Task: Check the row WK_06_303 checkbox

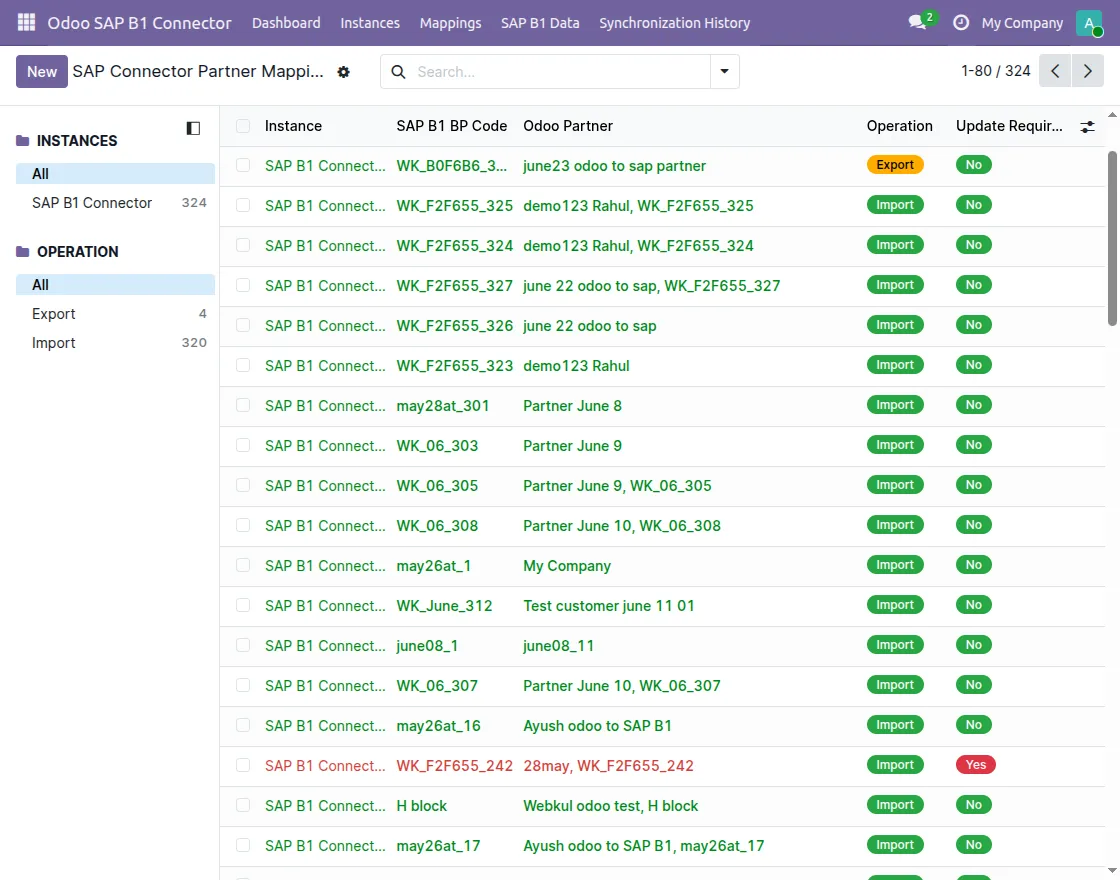Action: (x=243, y=446)
